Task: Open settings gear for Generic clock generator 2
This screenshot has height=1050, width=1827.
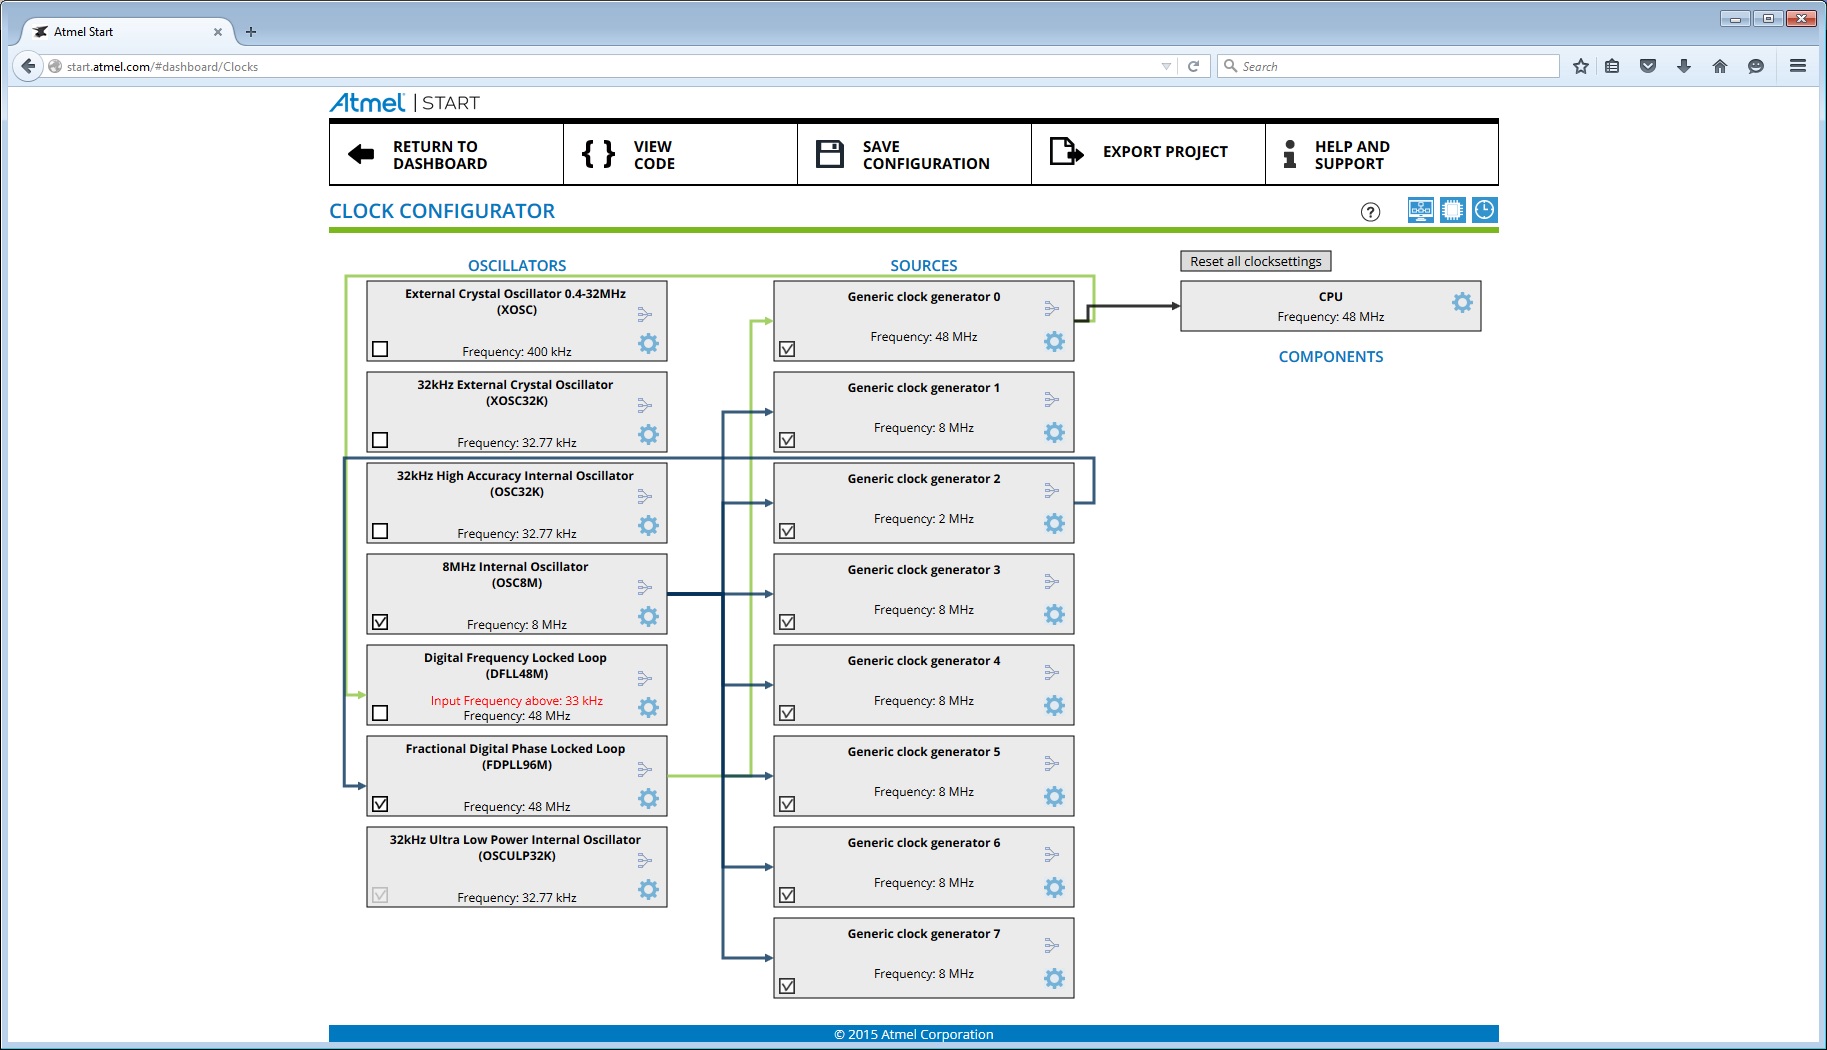Action: [x=1055, y=524]
